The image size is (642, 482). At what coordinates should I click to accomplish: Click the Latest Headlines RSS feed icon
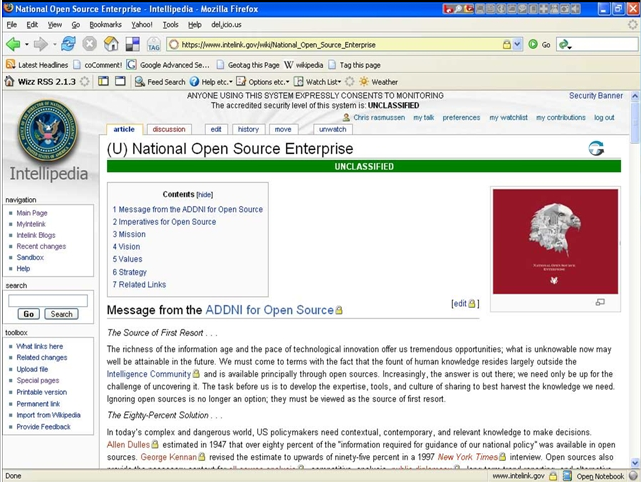coord(10,65)
